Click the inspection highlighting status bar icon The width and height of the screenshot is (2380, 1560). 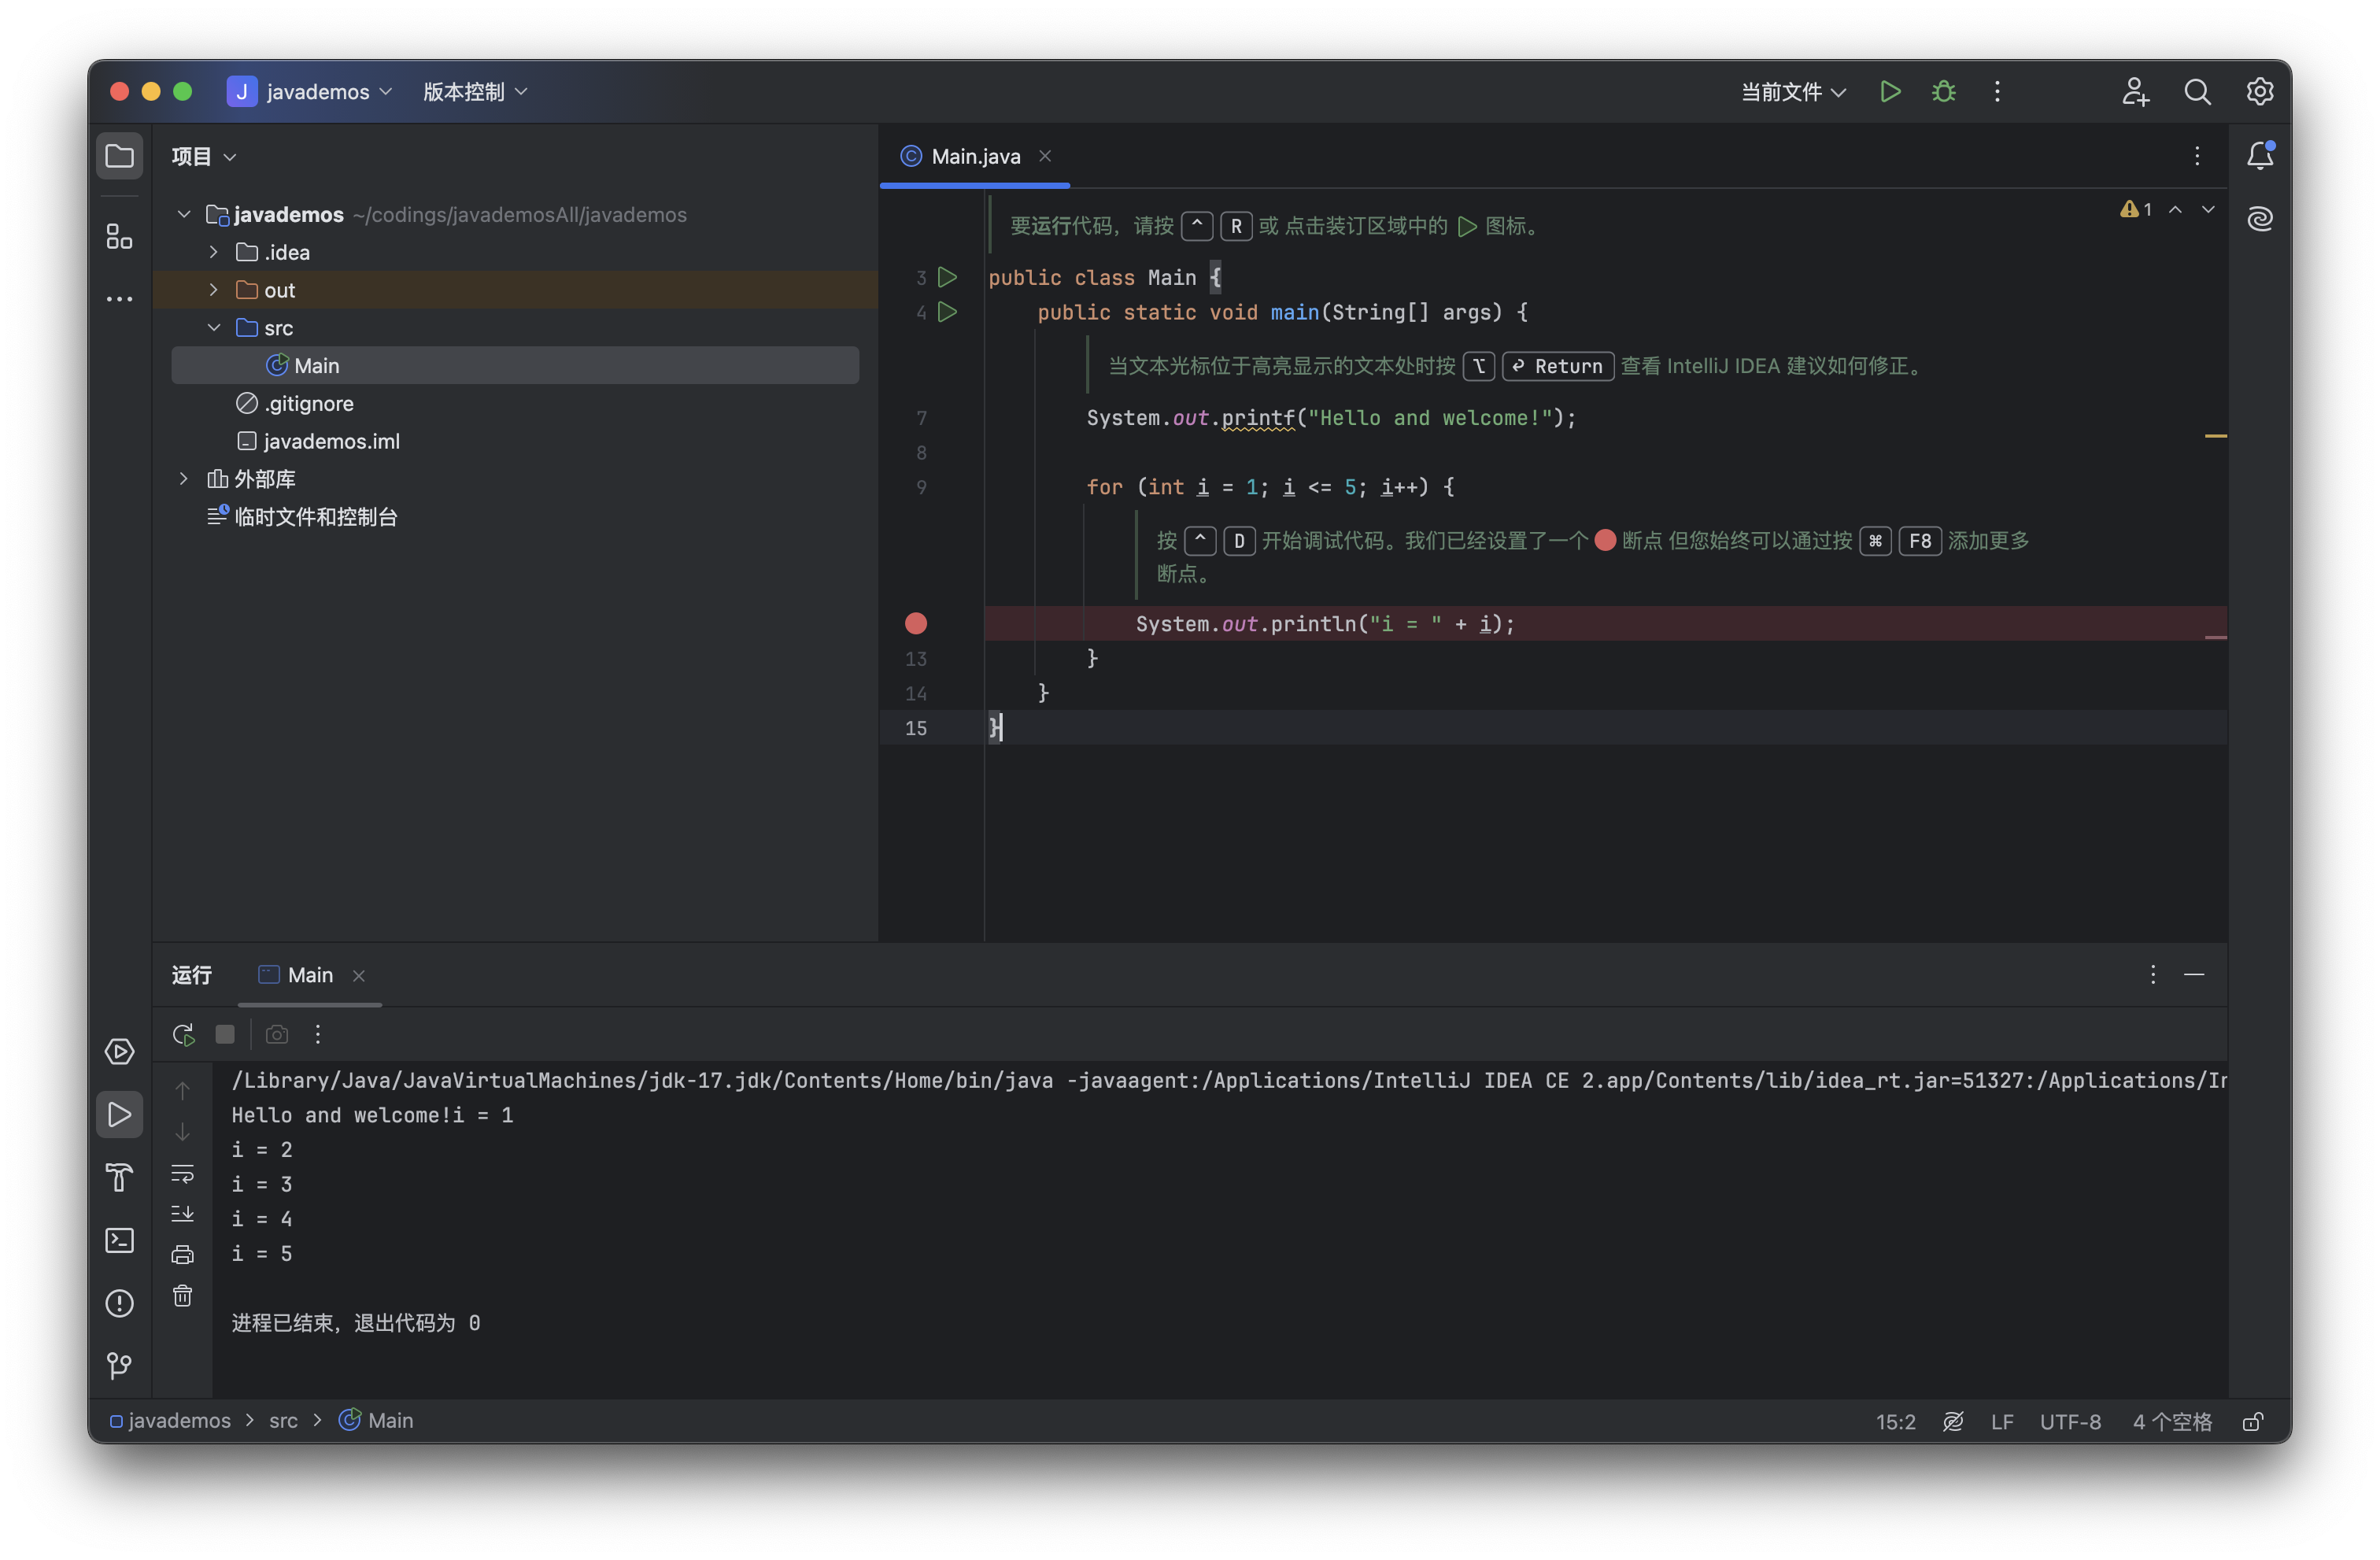tap(1952, 1421)
